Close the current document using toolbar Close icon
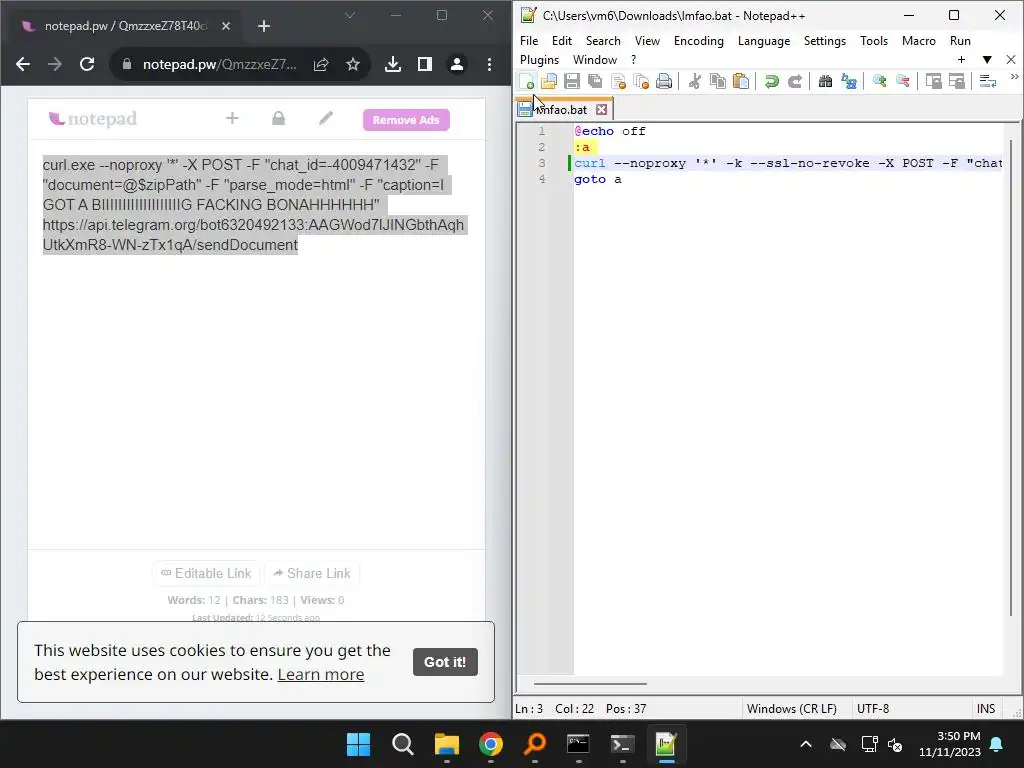 [618, 81]
